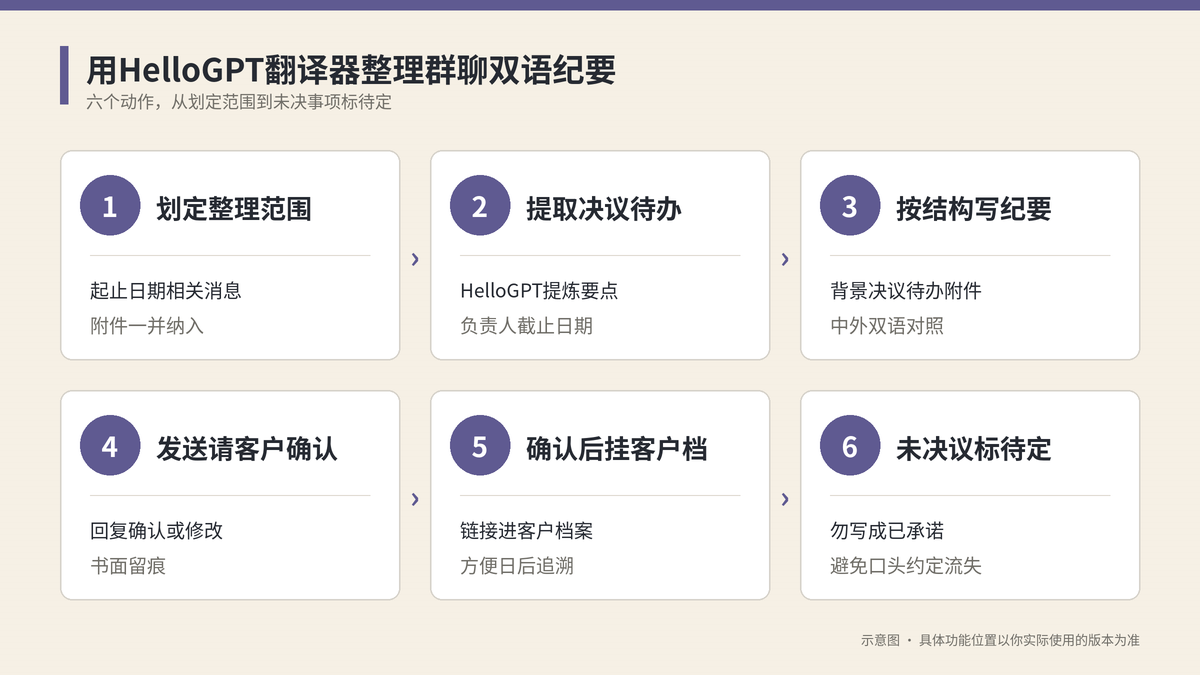Click the line 附件一并纳入
The image size is (1200, 675).
click(147, 325)
